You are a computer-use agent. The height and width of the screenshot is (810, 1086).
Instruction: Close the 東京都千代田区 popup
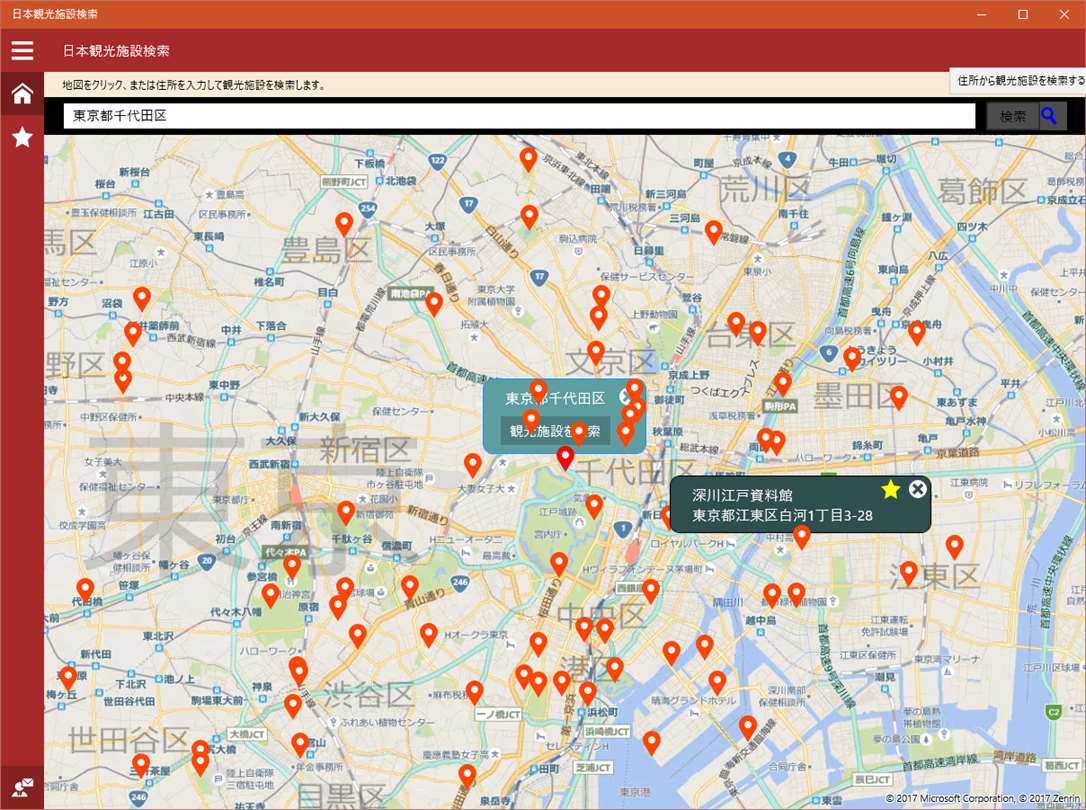point(627,397)
